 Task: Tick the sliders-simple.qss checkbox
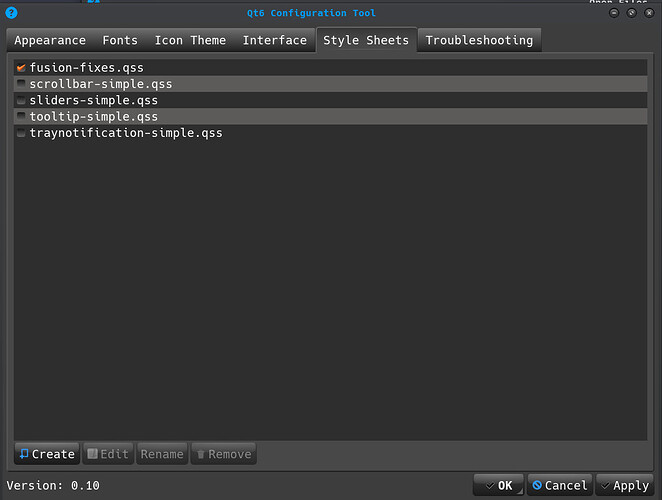click(x=21, y=100)
